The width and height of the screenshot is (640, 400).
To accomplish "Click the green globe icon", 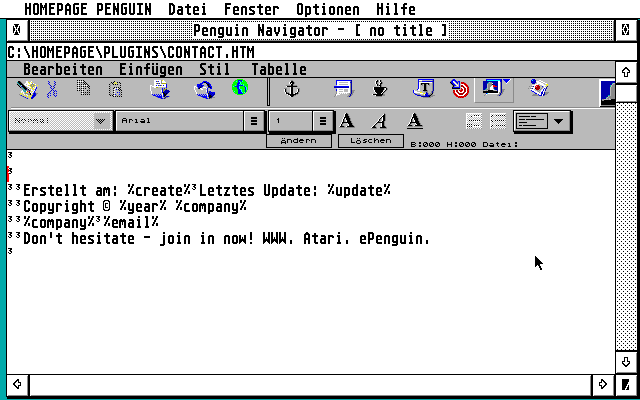I will click(240, 87).
